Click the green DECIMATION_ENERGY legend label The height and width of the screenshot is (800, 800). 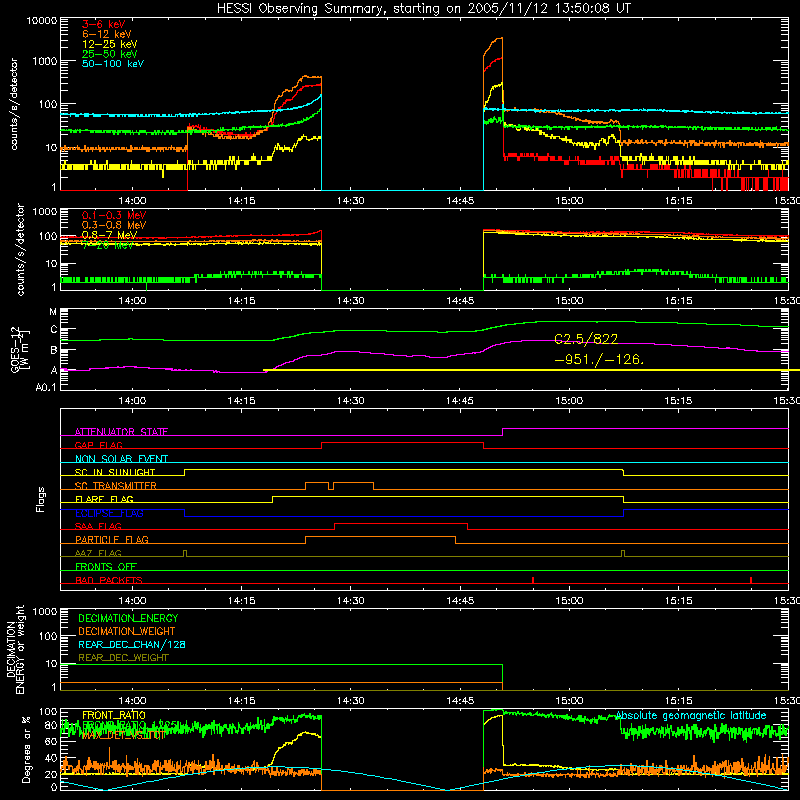pyautogui.click(x=128, y=618)
